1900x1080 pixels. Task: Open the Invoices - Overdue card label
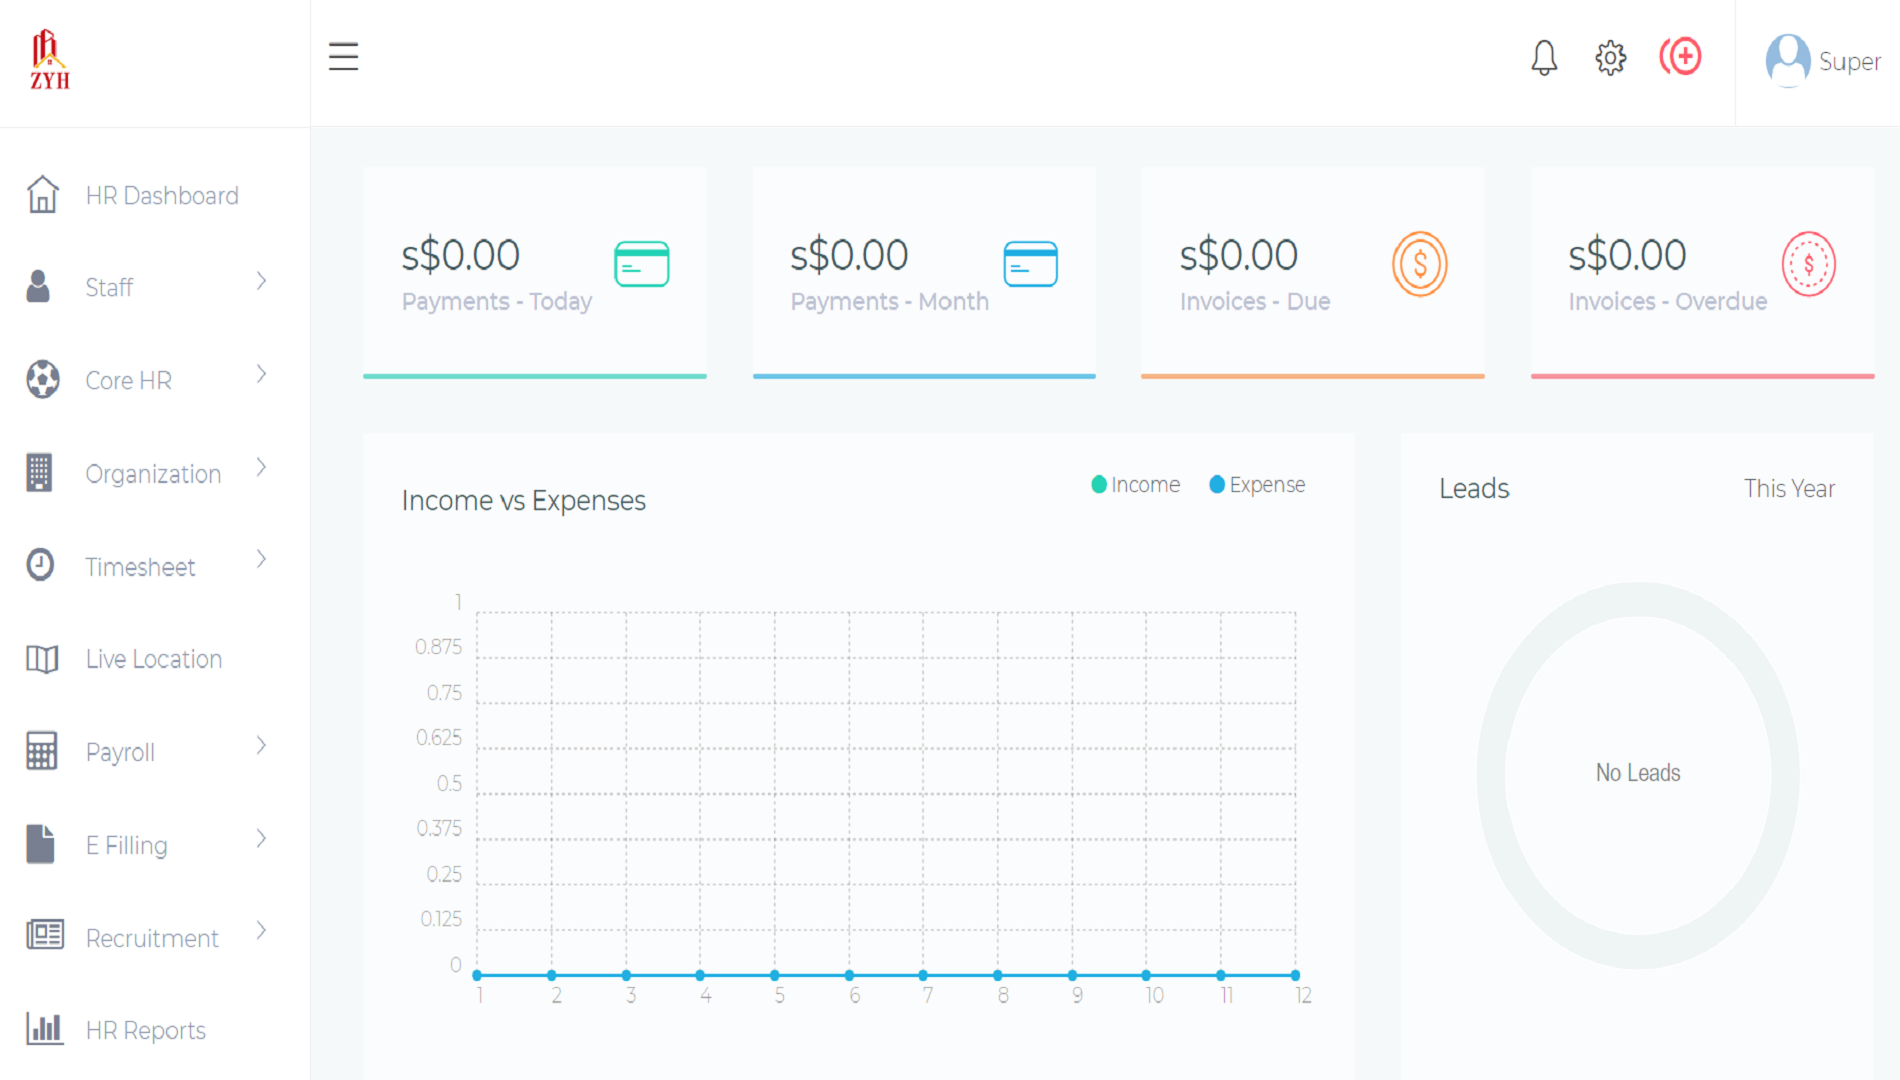click(1667, 301)
